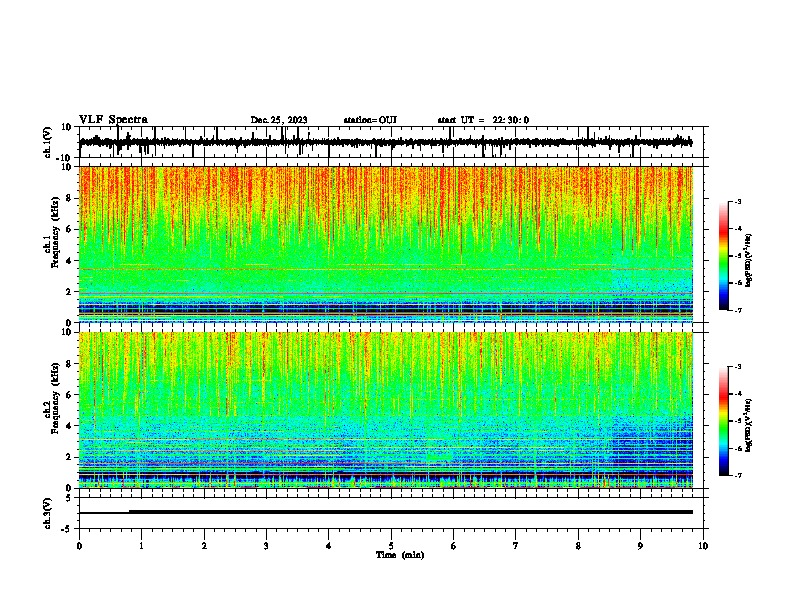Image resolution: width=792 pixels, height=612 pixels.
Task: Click the ch.1 "Frequency (kHz)" axis label
Action: 54,232
